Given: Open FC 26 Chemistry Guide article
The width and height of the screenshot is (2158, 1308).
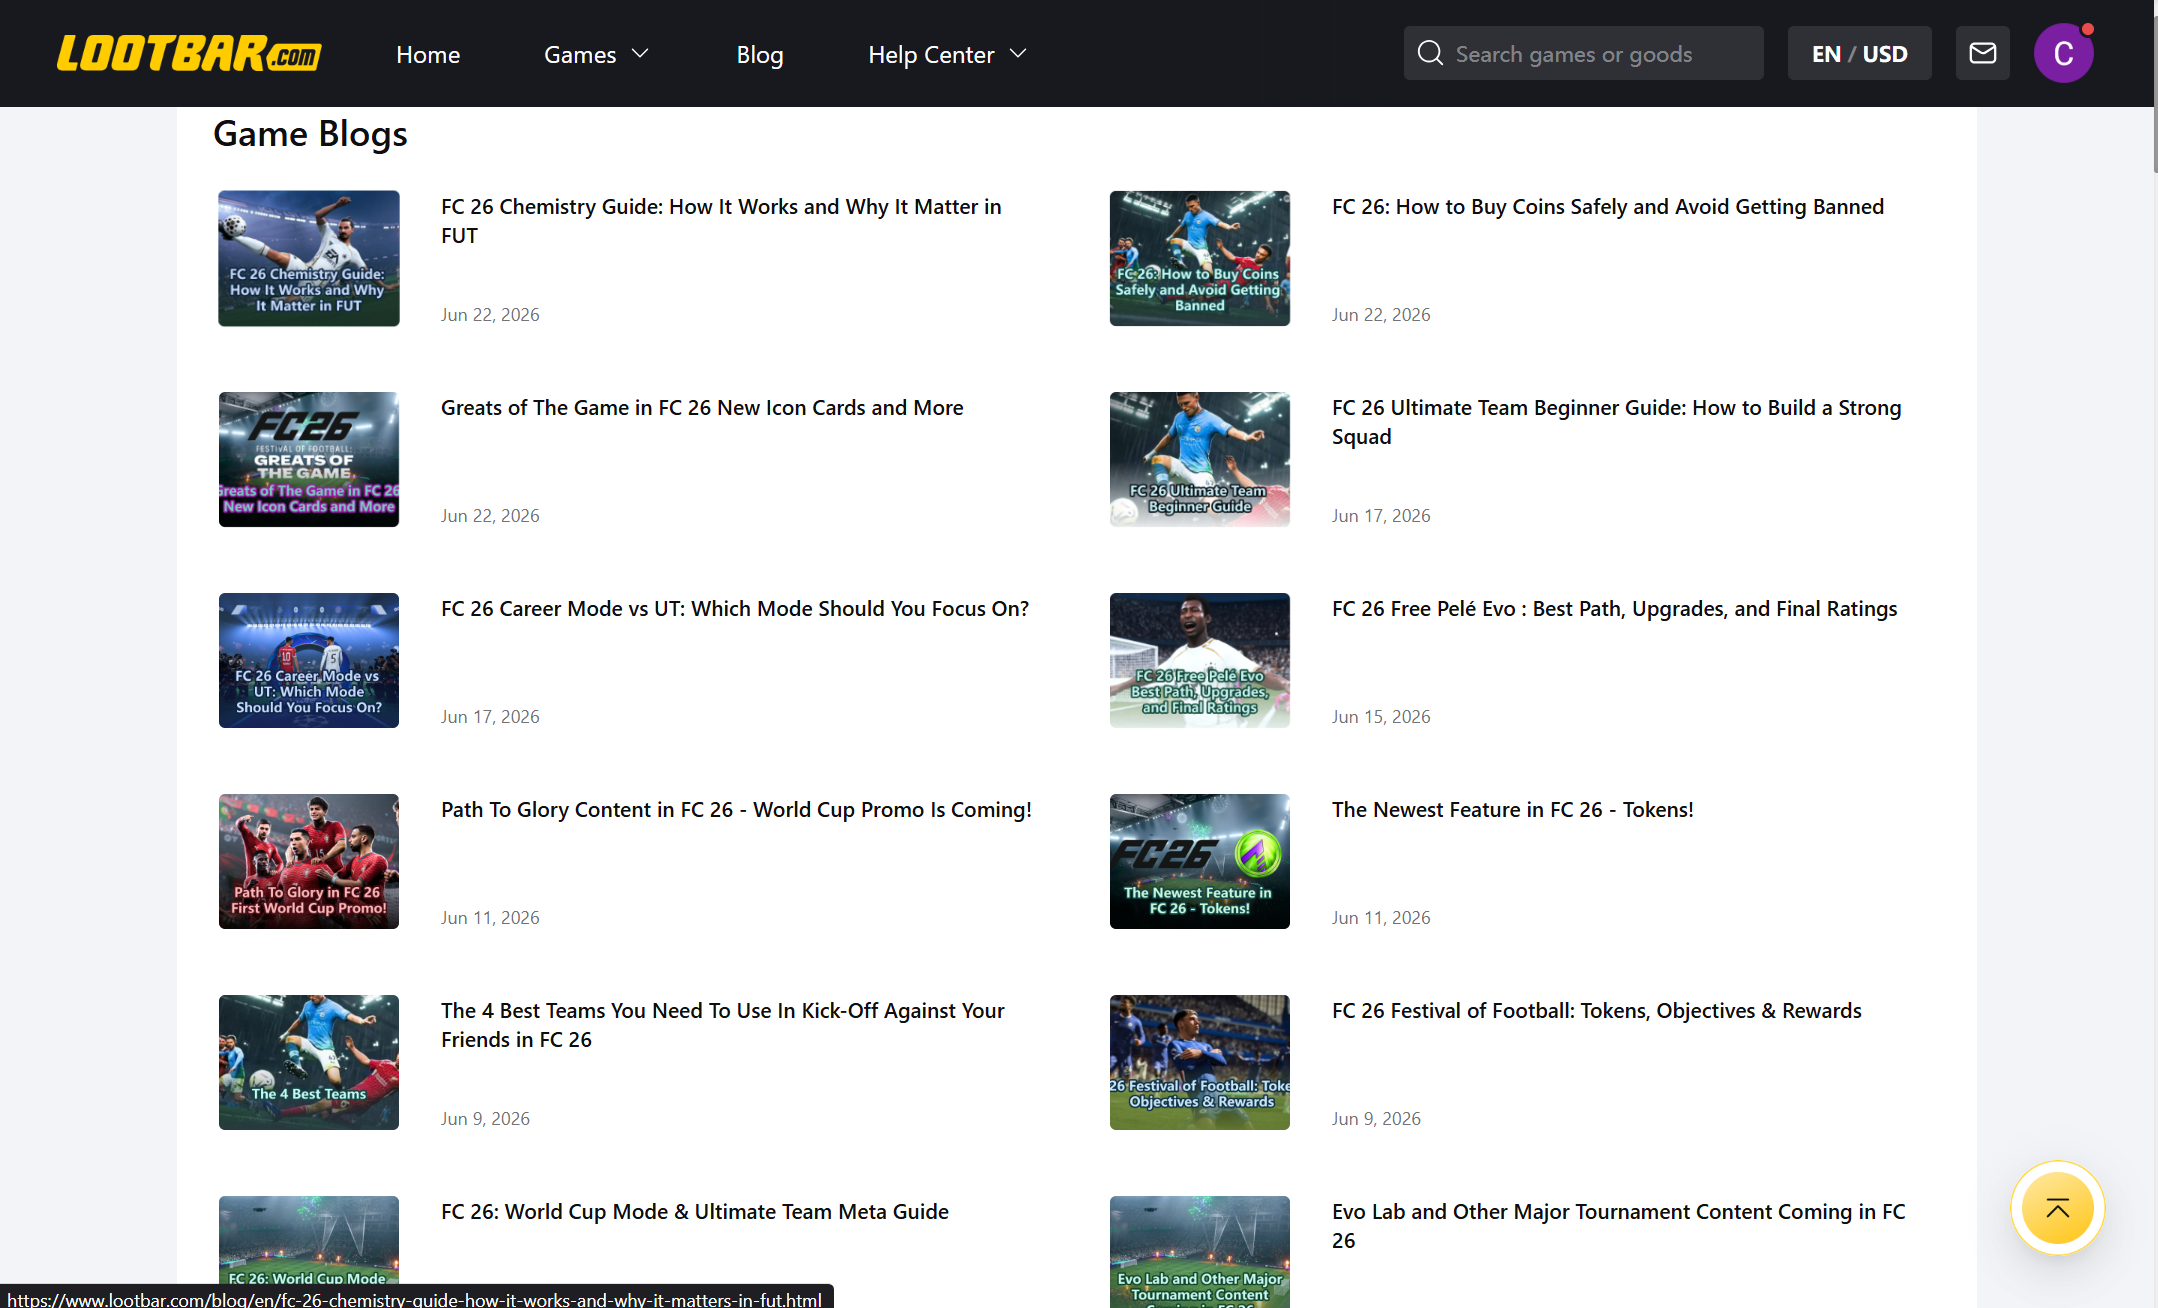Looking at the screenshot, I should (721, 221).
